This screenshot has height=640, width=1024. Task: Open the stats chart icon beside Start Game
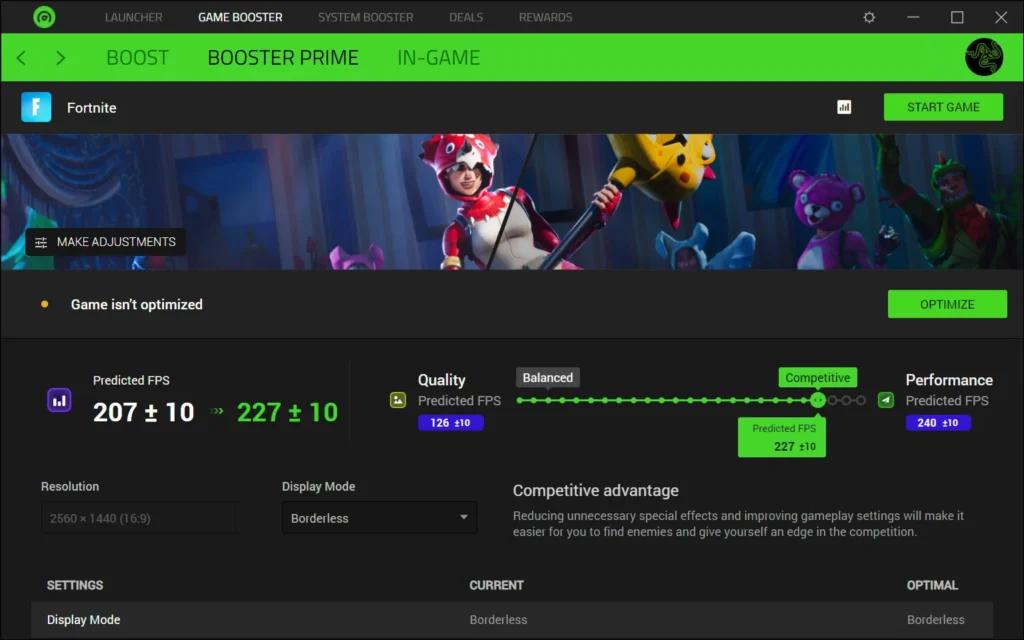[x=844, y=107]
